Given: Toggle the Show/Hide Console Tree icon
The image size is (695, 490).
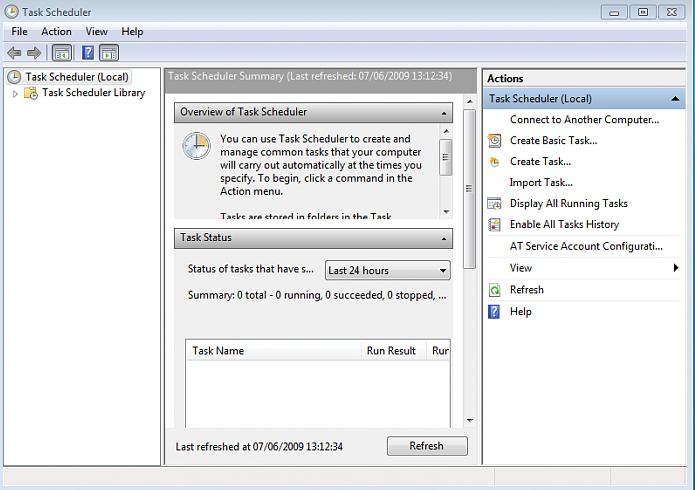Looking at the screenshot, I should coord(61,52).
